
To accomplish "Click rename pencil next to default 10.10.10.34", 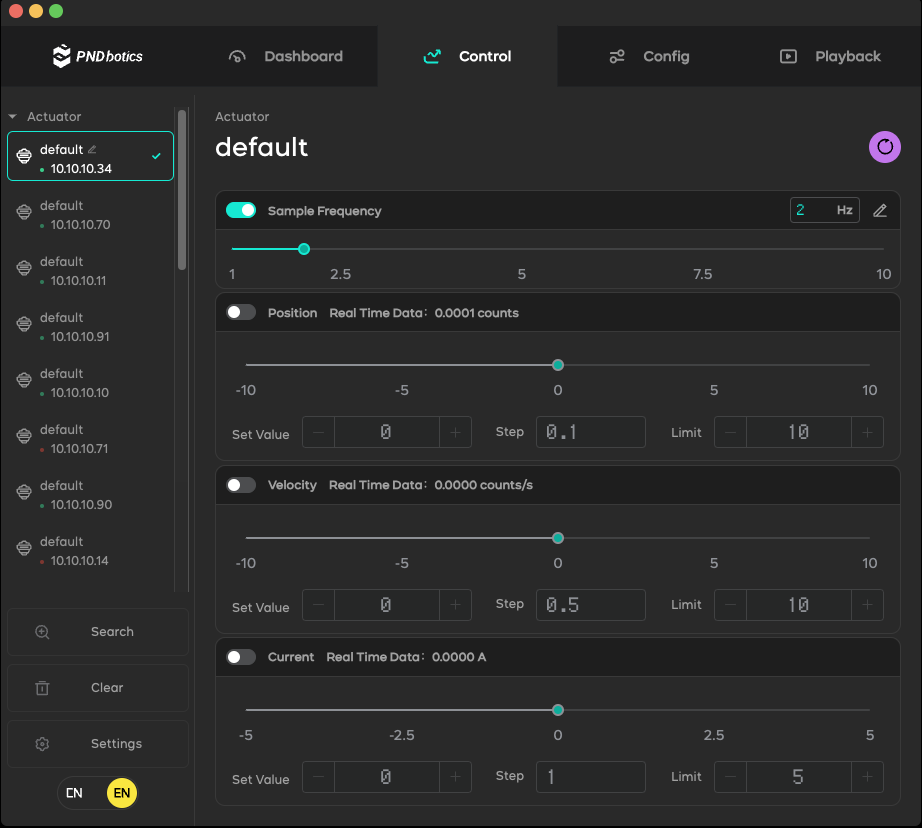I will click(92, 149).
